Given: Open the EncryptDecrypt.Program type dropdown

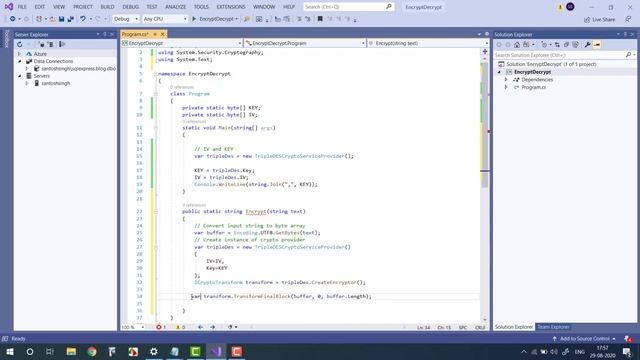Looking at the screenshot, I should pos(305,43).
